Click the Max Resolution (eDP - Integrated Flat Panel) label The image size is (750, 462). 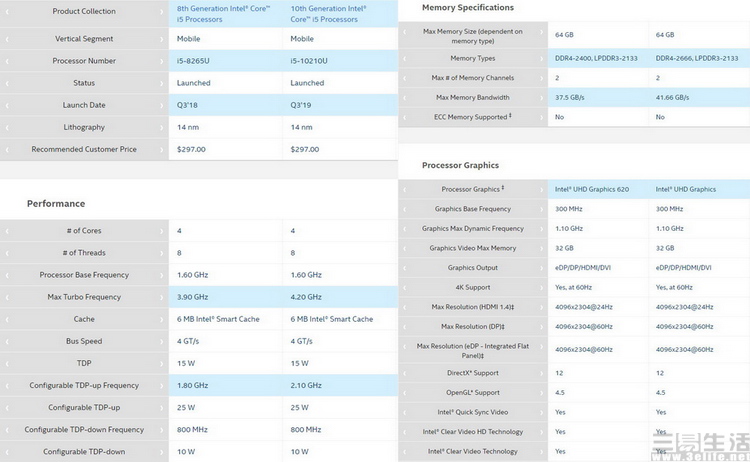click(473, 351)
